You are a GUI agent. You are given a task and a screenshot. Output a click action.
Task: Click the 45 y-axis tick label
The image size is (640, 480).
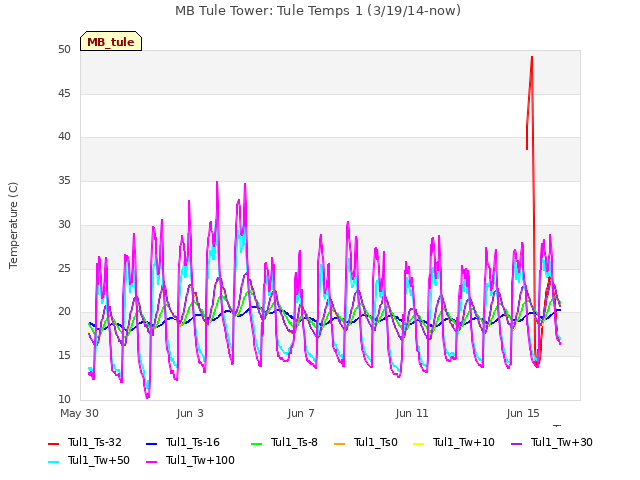[x=64, y=93]
